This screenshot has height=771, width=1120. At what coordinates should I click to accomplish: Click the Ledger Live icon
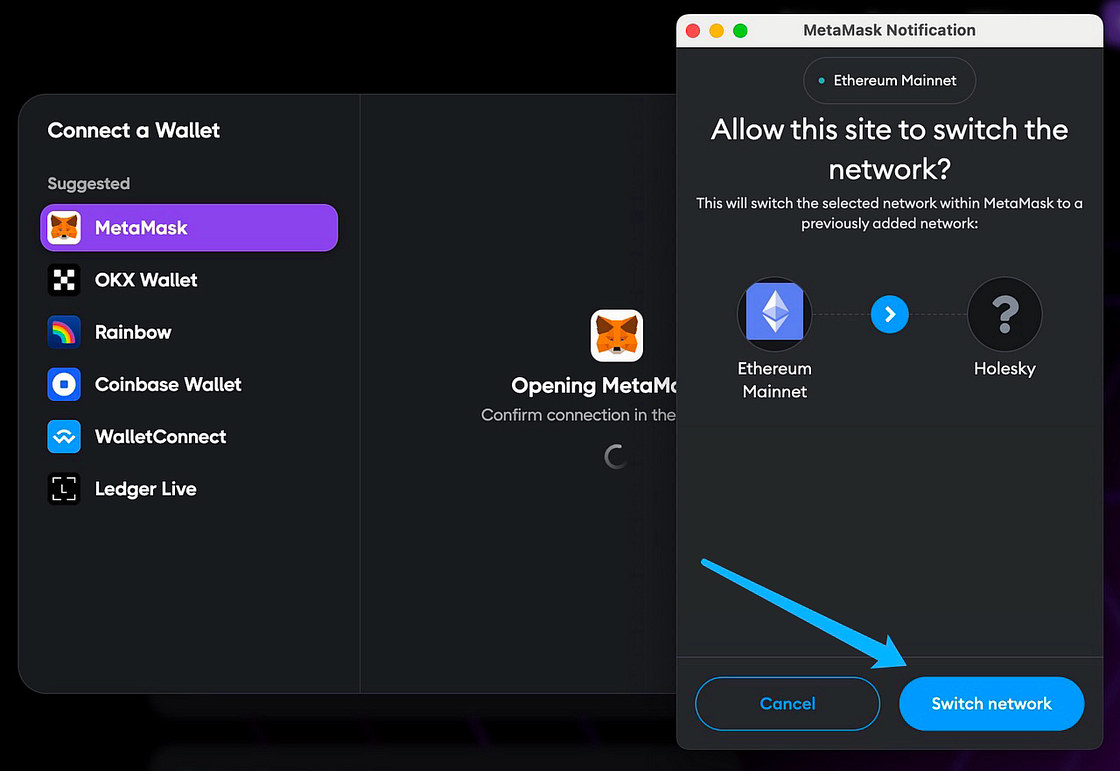pos(64,489)
